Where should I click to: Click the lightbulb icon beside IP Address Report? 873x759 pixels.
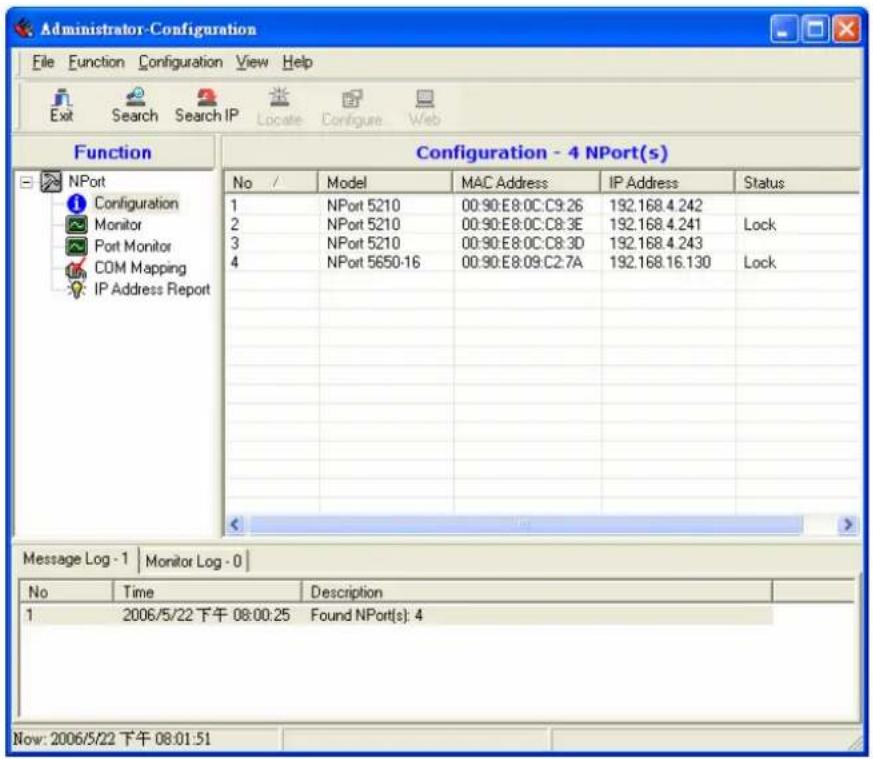(76, 290)
